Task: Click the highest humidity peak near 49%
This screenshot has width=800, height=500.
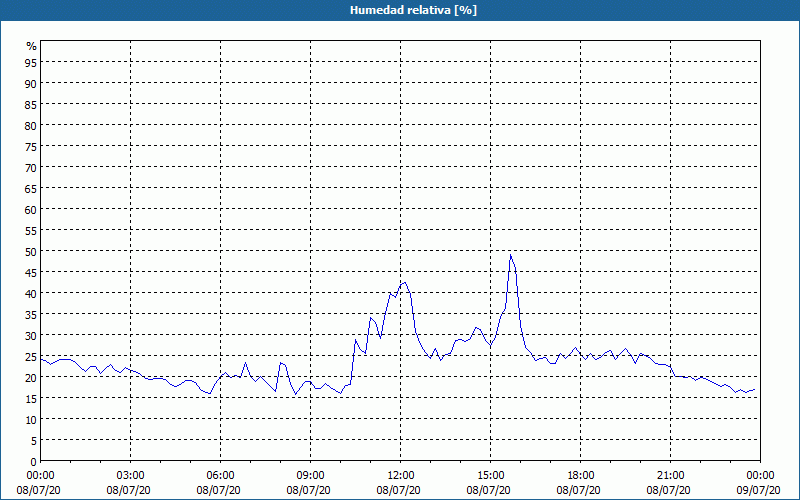Action: pos(510,255)
